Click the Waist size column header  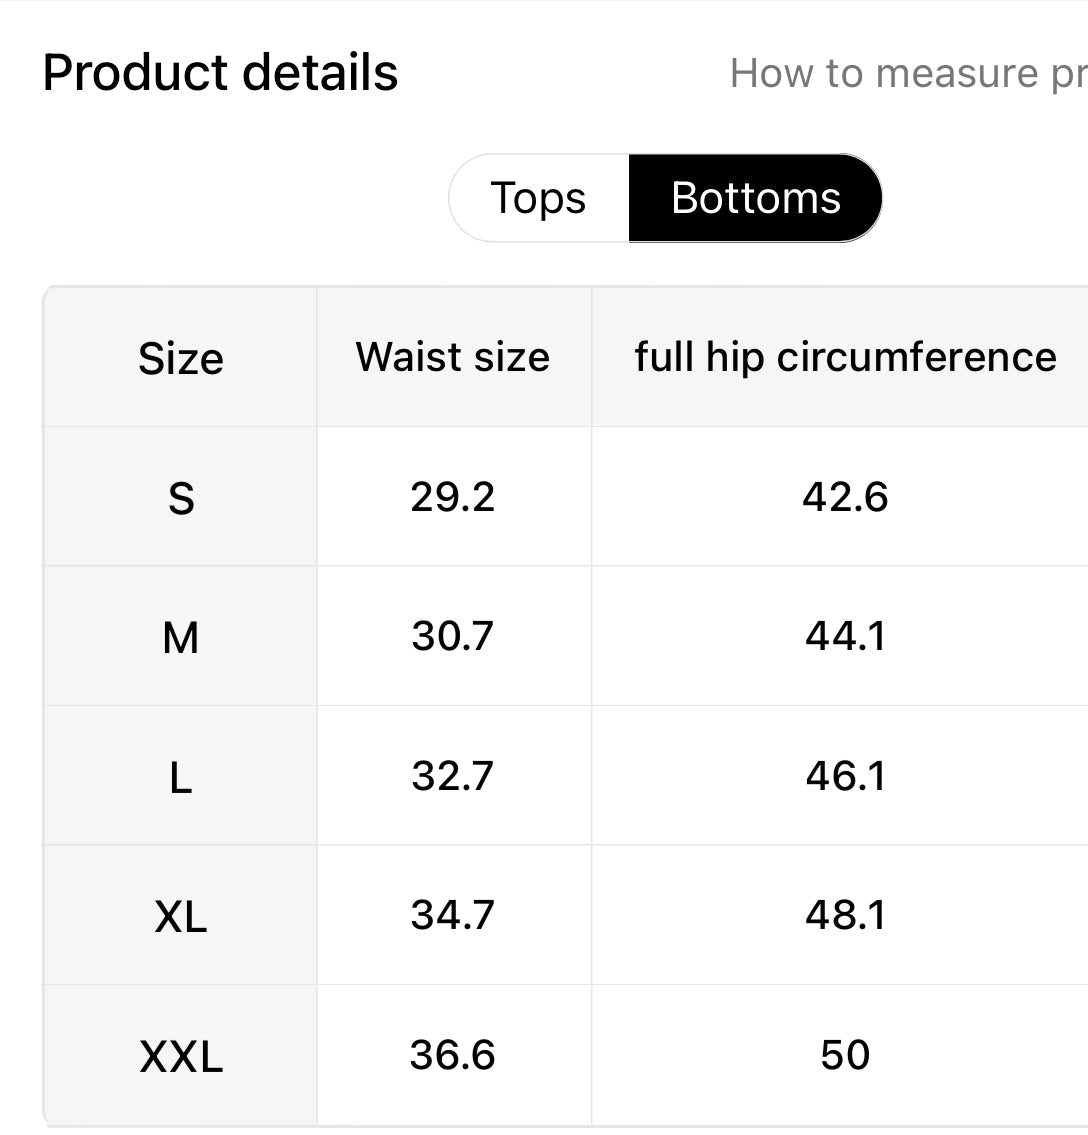[453, 357]
